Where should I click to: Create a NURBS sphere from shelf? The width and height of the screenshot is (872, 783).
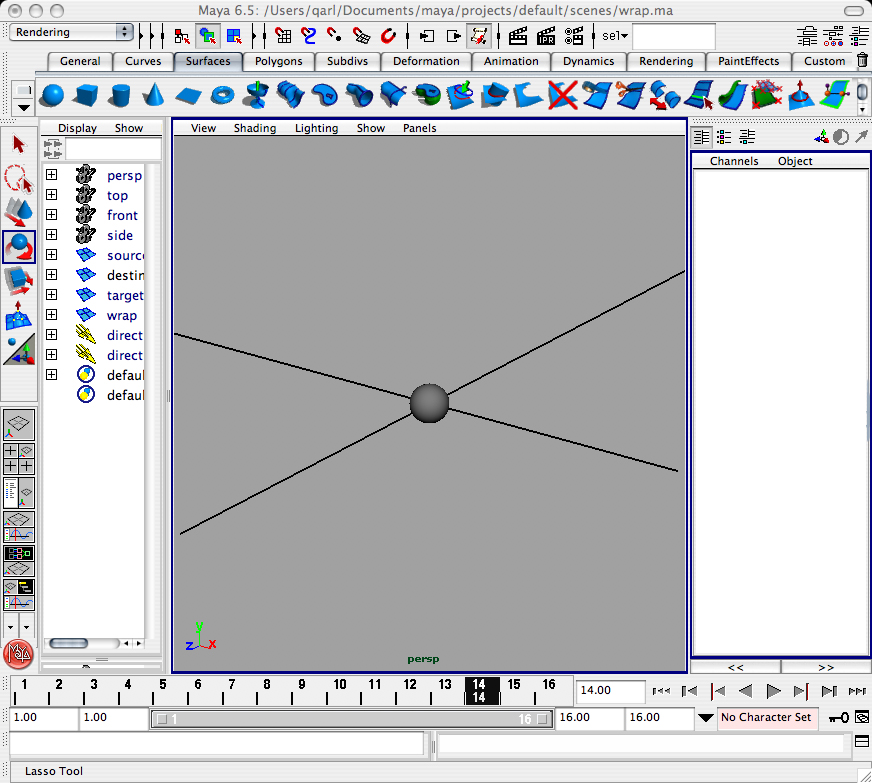52,95
